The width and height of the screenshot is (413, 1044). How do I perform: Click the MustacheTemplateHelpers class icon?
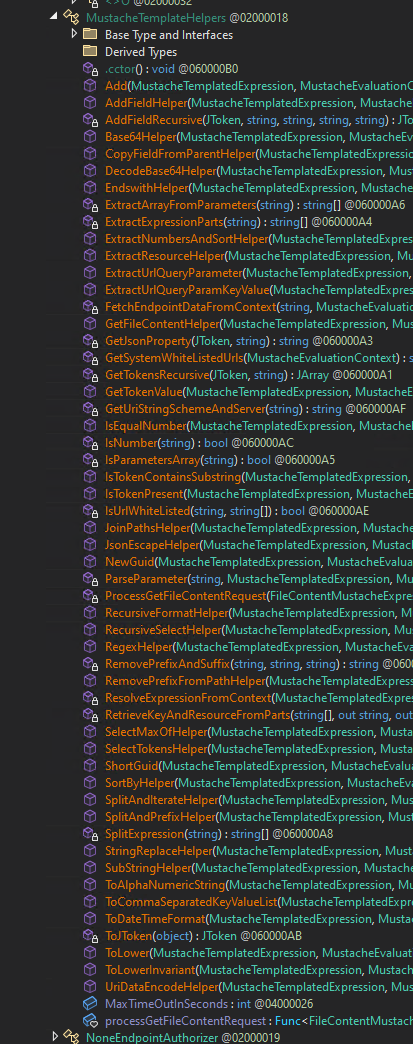pos(71,17)
